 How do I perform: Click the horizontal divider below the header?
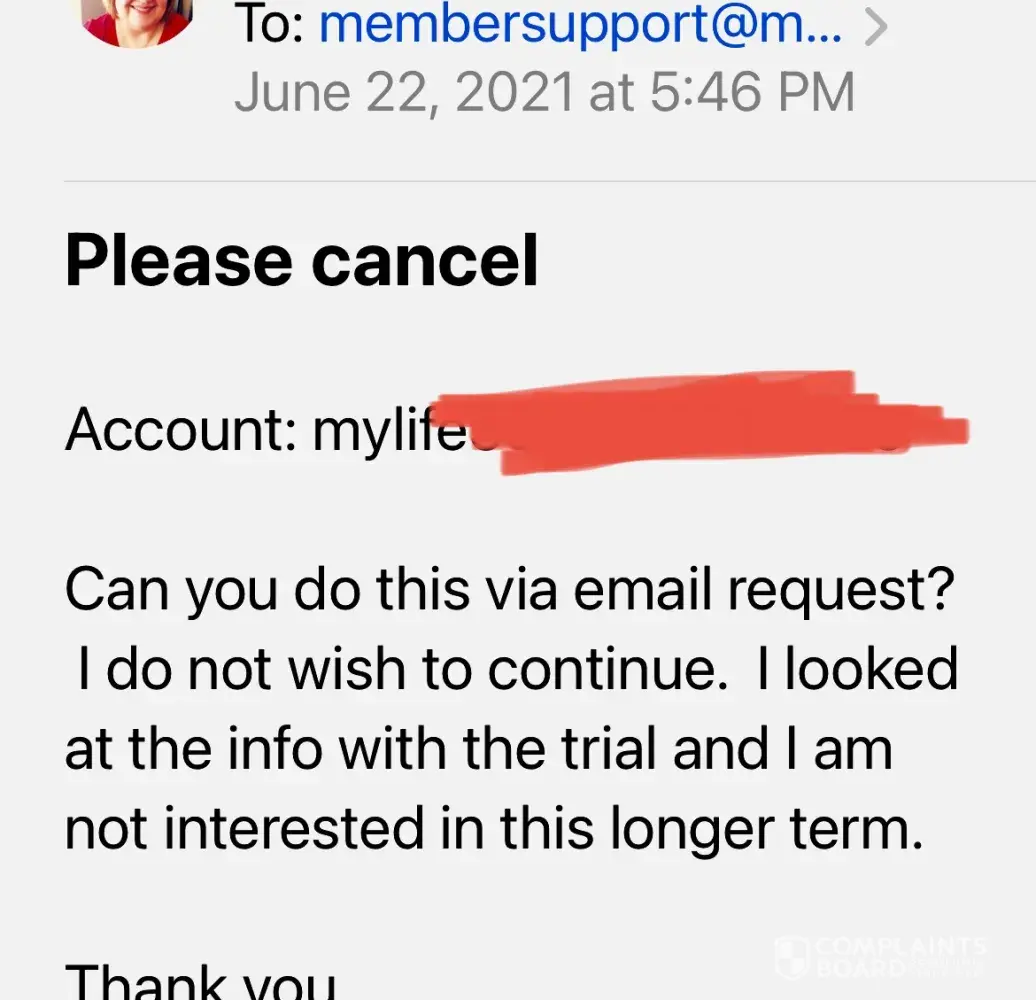click(x=548, y=181)
